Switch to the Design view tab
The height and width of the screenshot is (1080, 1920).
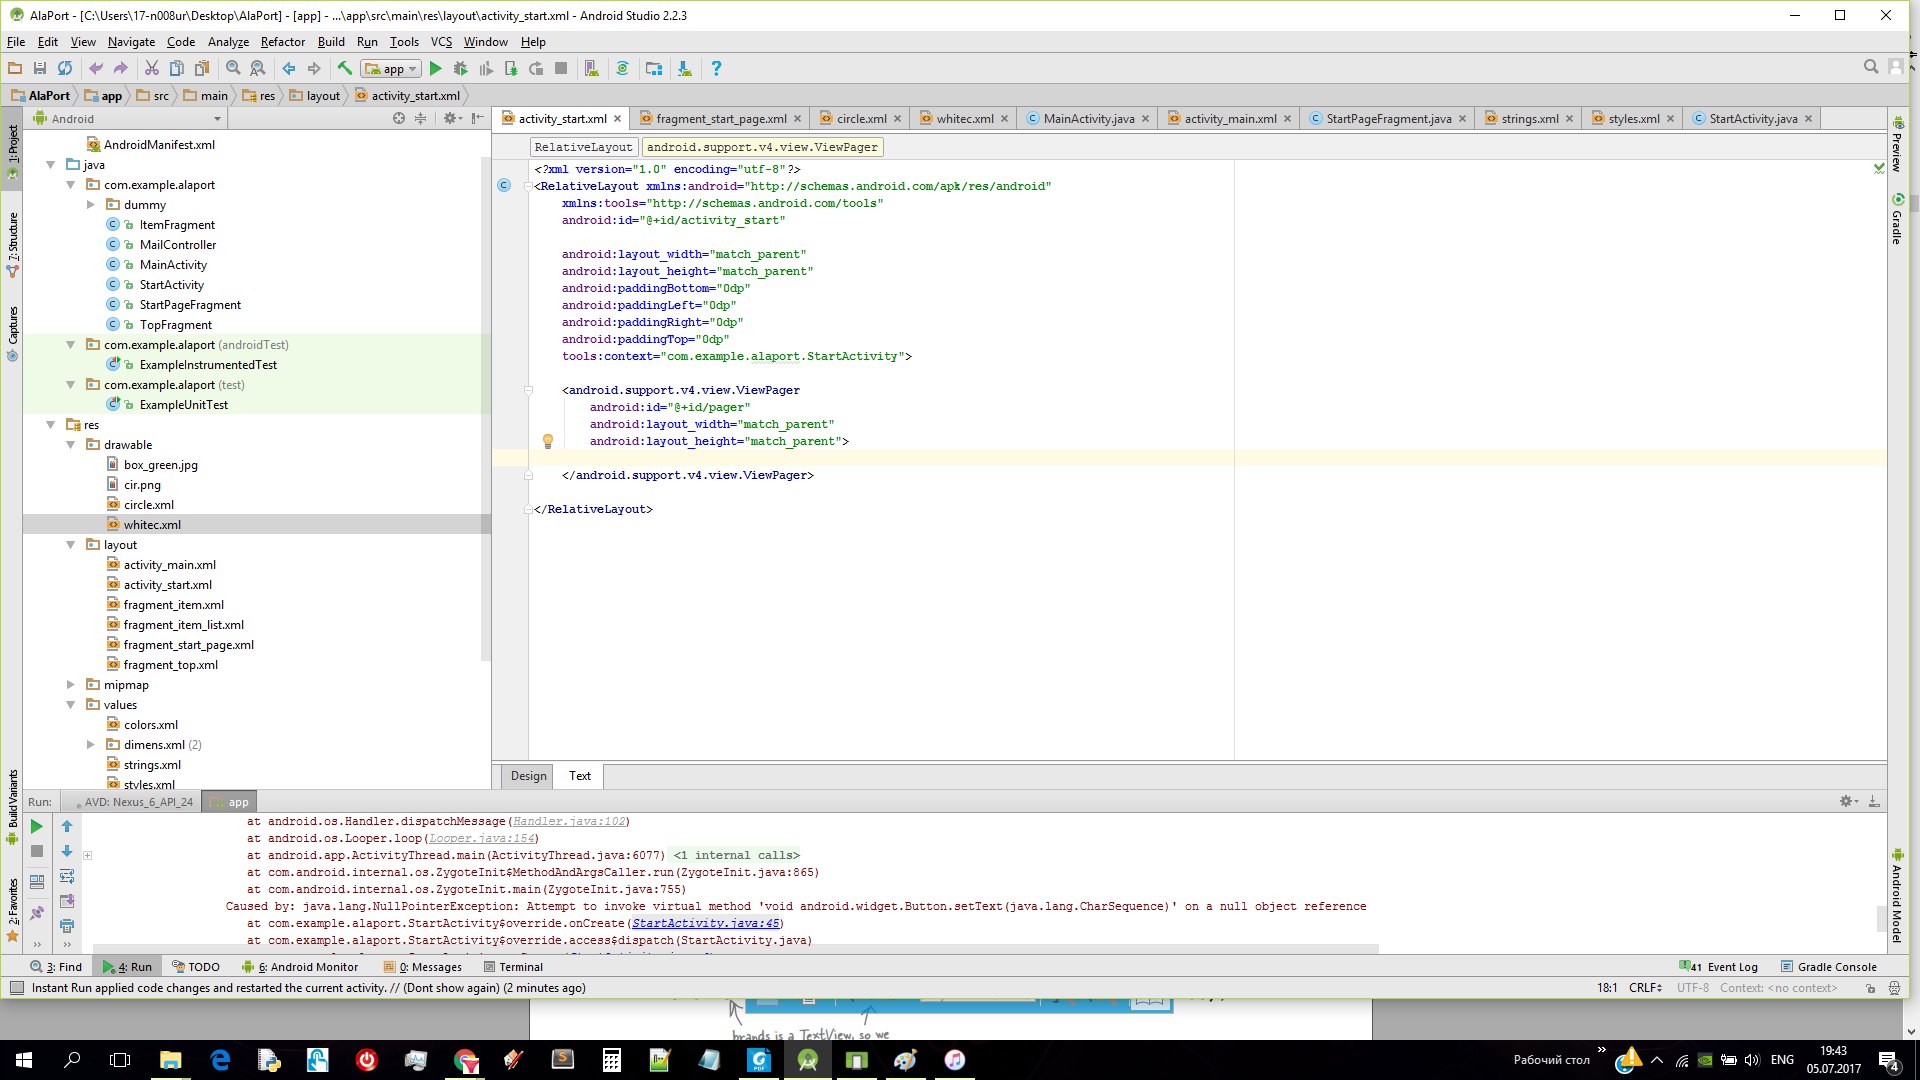[528, 776]
